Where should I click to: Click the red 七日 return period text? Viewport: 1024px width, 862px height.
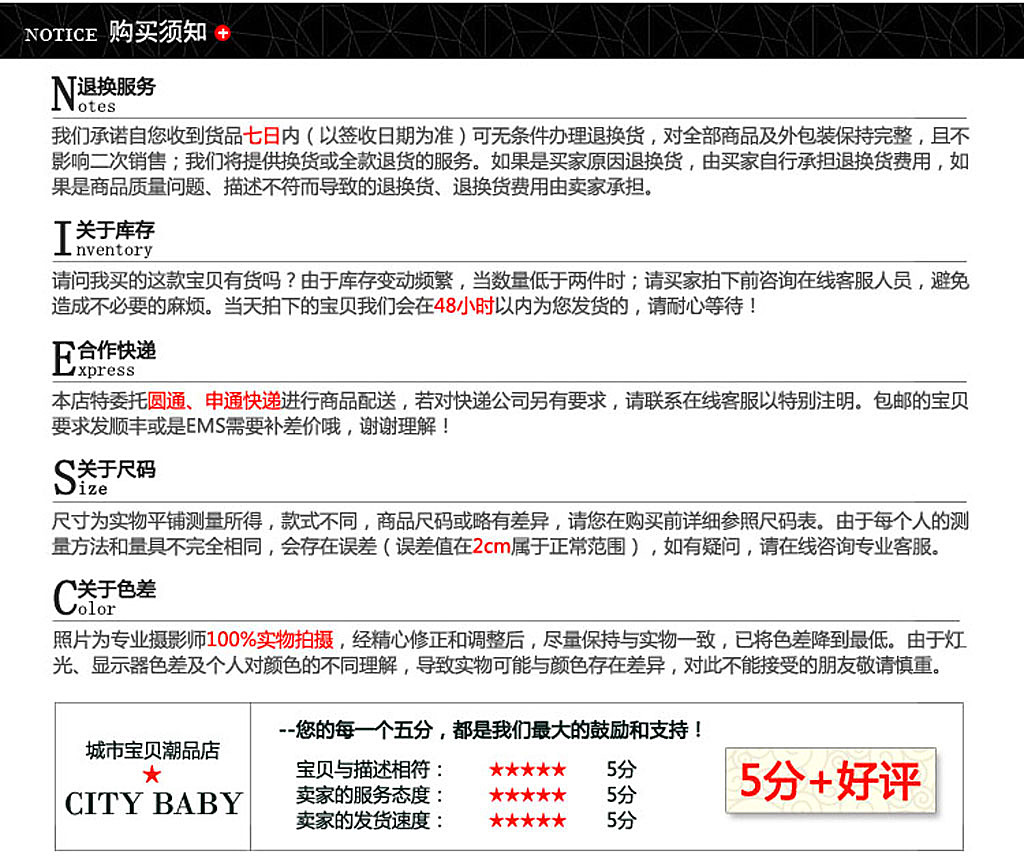(x=262, y=137)
